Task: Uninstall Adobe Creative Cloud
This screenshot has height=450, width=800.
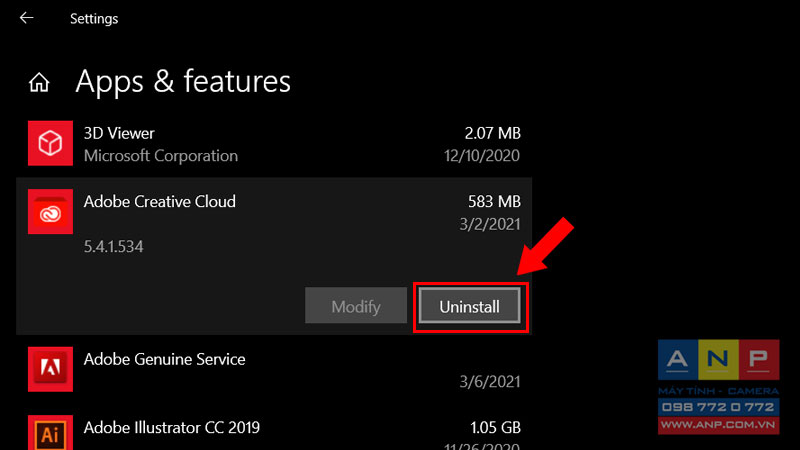Action: tap(469, 307)
